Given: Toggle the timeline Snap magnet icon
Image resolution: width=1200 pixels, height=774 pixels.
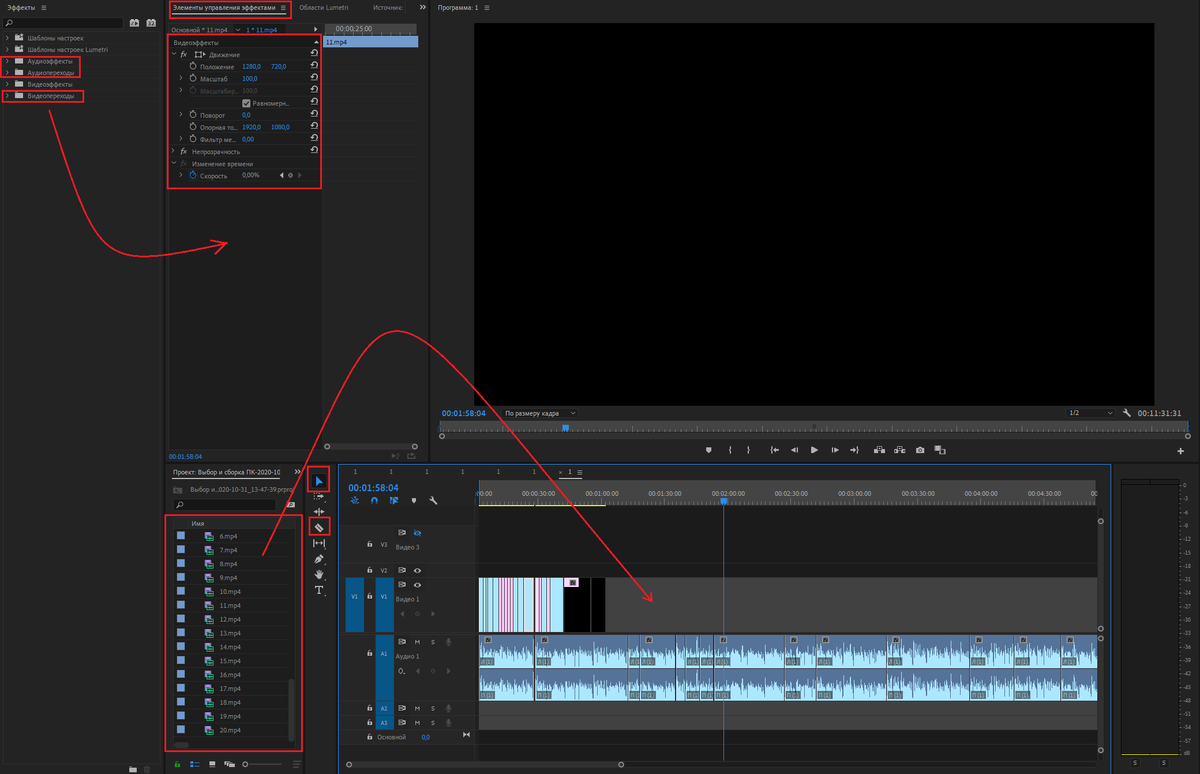Looking at the screenshot, I should 374,501.
